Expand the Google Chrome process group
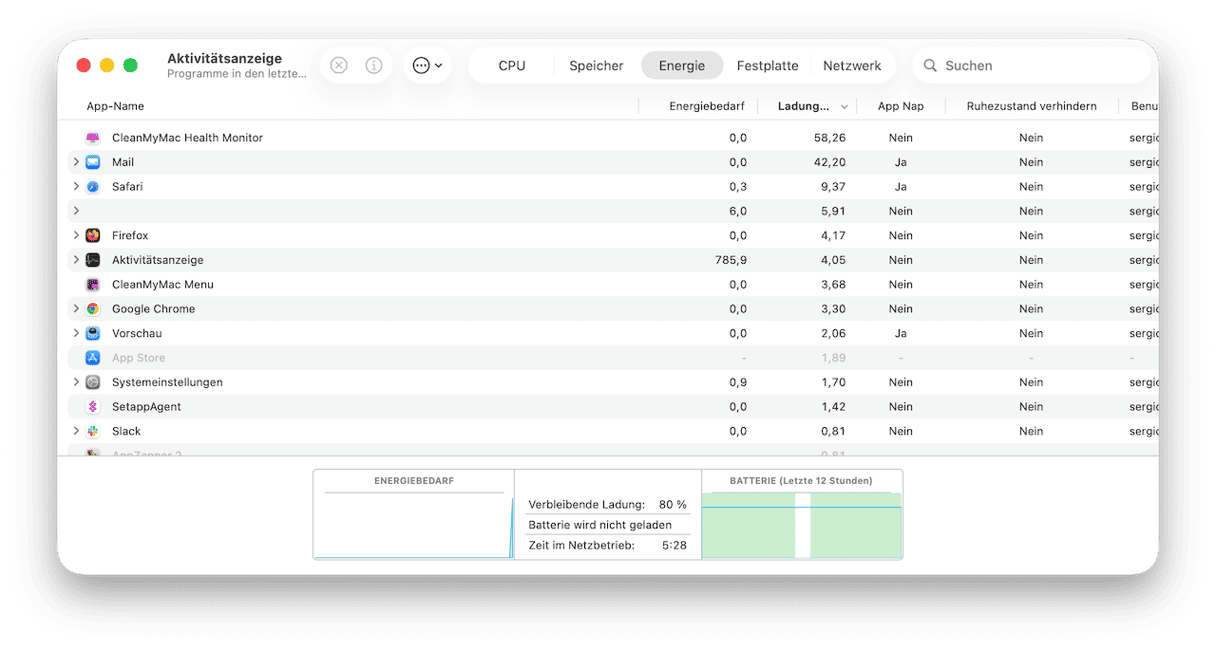This screenshot has height=650, width=1216. [76, 309]
